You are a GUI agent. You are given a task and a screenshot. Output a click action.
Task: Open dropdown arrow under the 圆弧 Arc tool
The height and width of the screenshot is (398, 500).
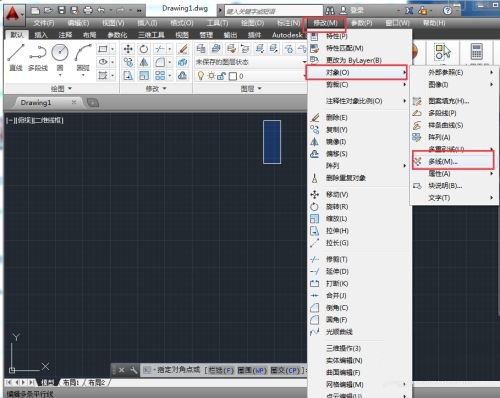tap(83, 75)
